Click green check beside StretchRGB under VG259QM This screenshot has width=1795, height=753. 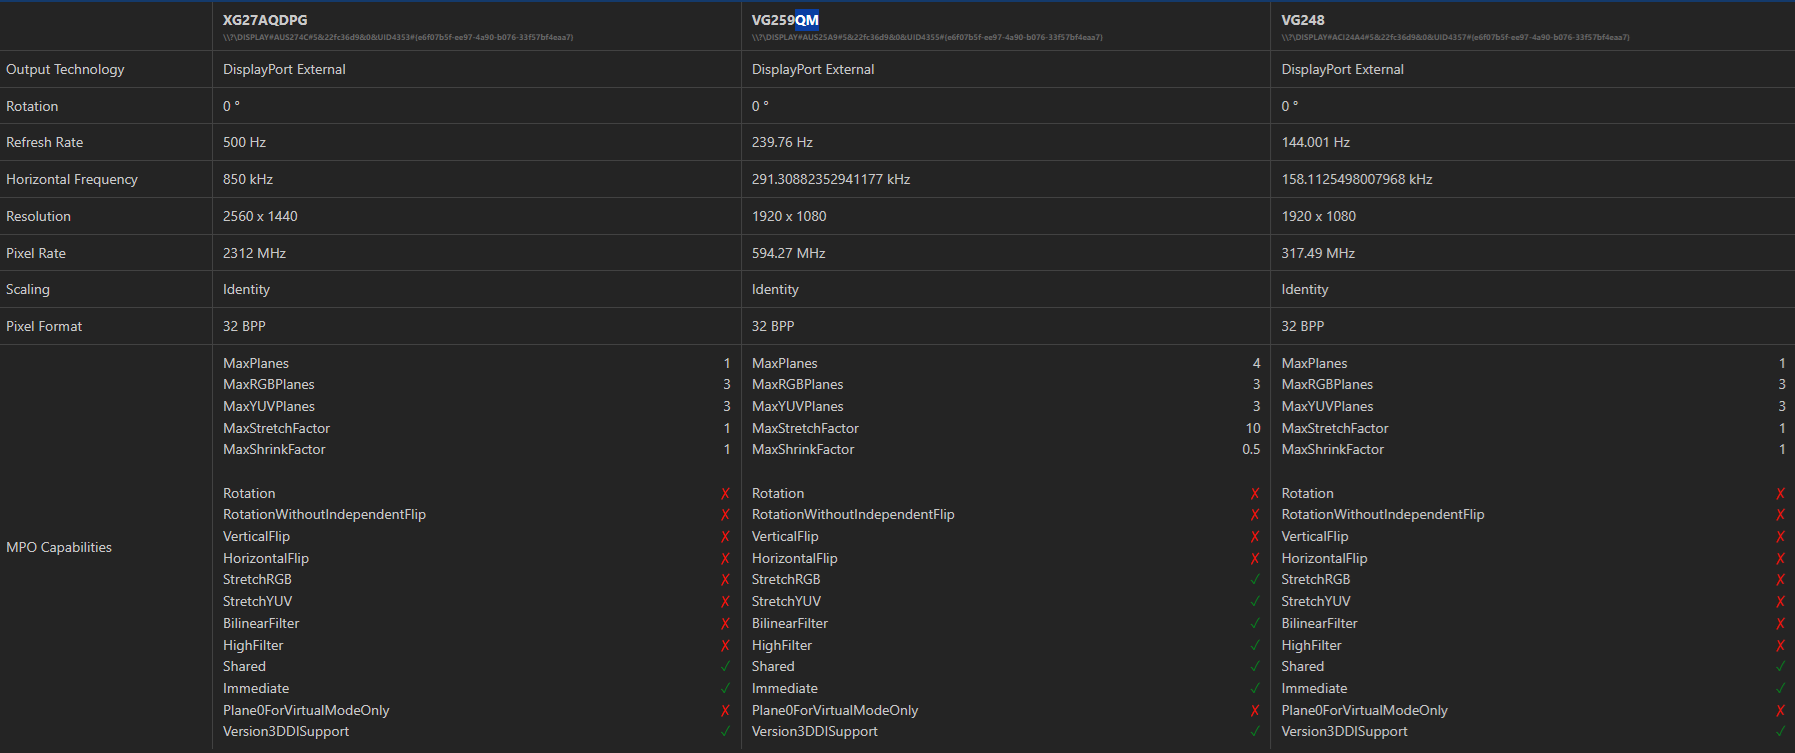click(1255, 580)
